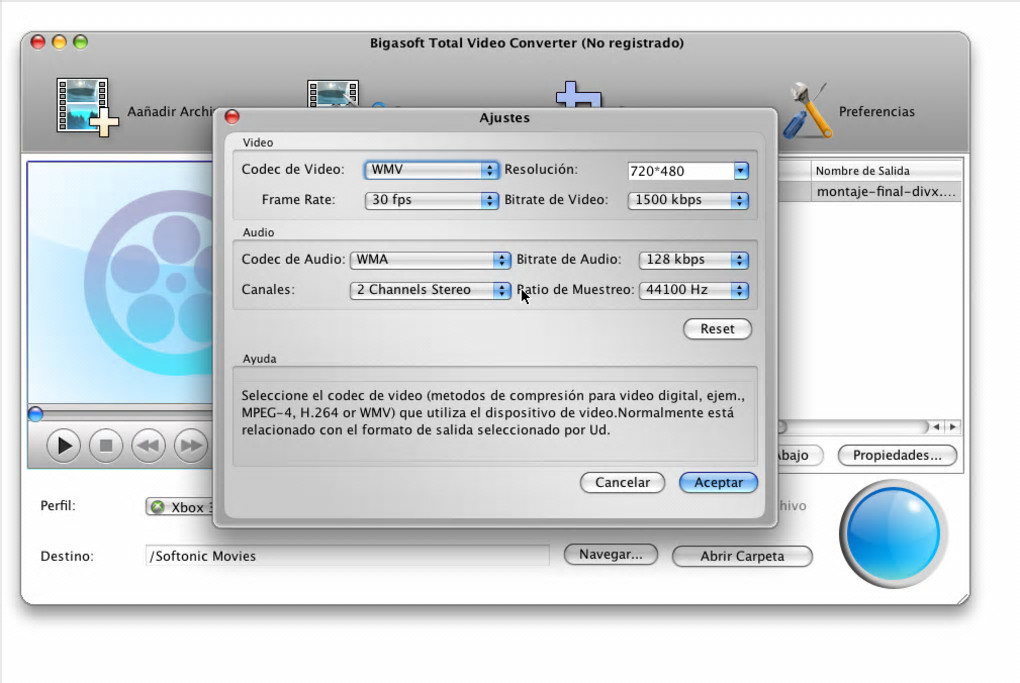Zoom main window with green button
This screenshot has height=683, width=1020.
81,42
